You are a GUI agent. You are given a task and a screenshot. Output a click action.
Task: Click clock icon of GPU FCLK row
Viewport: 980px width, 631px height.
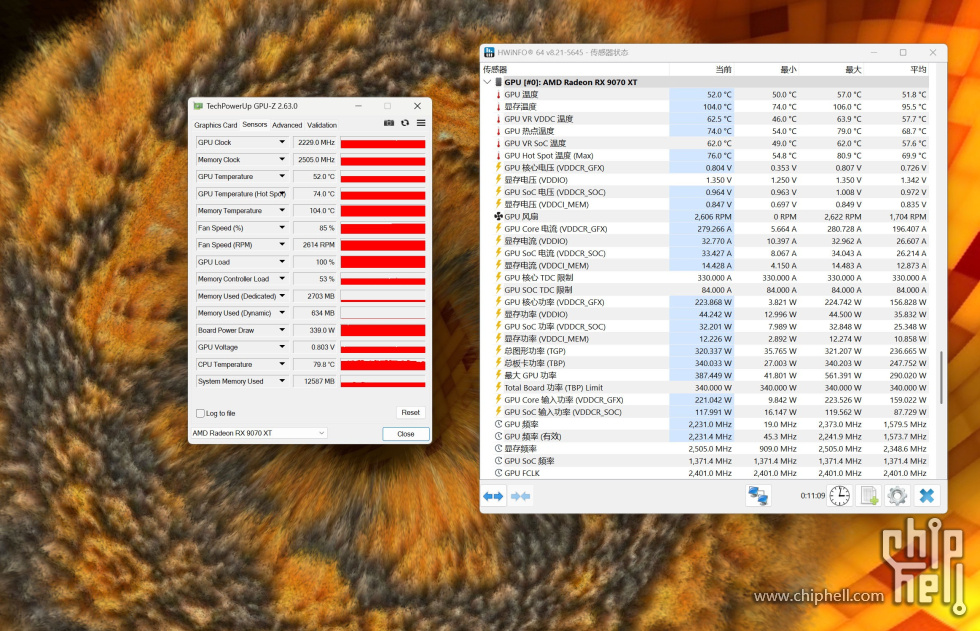point(498,473)
